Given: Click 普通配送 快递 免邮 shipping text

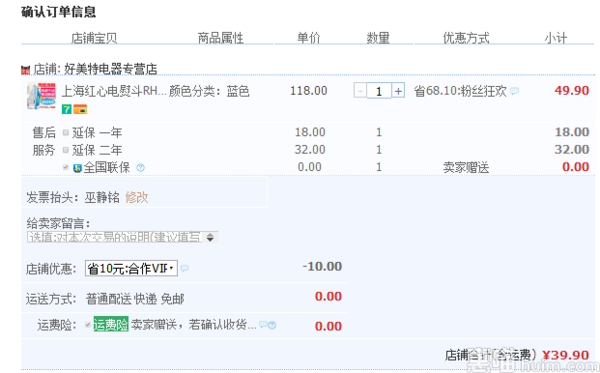Looking at the screenshot, I should pos(135,299).
